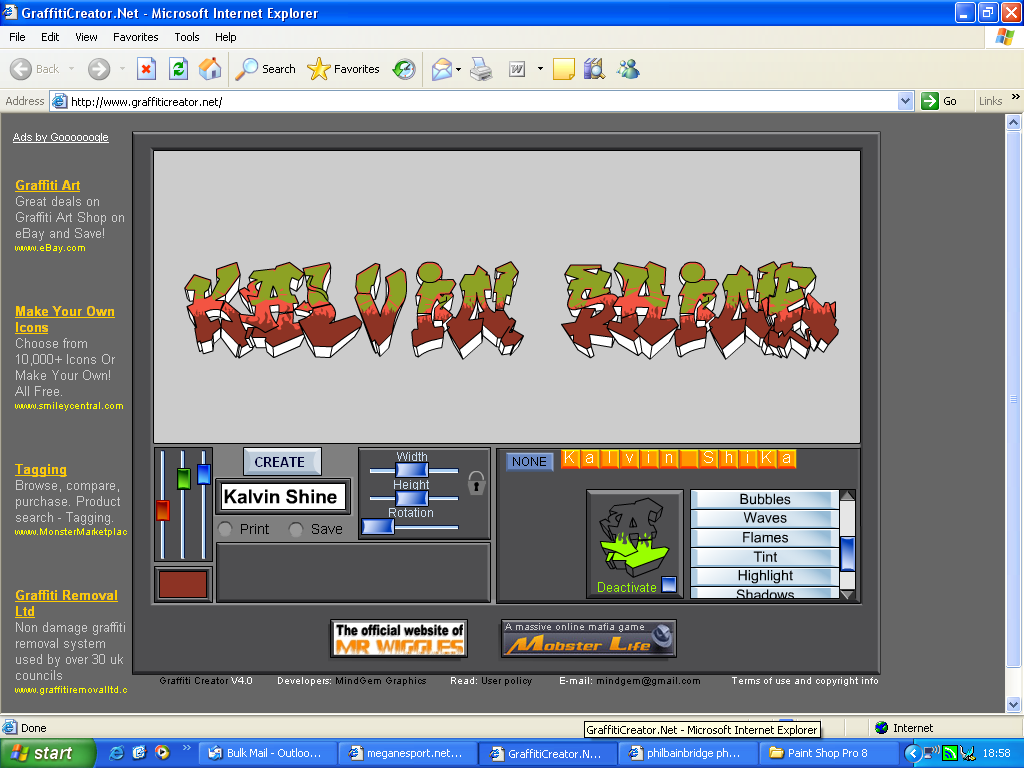
Task: Select the Highlight effect
Action: pyautogui.click(x=765, y=575)
